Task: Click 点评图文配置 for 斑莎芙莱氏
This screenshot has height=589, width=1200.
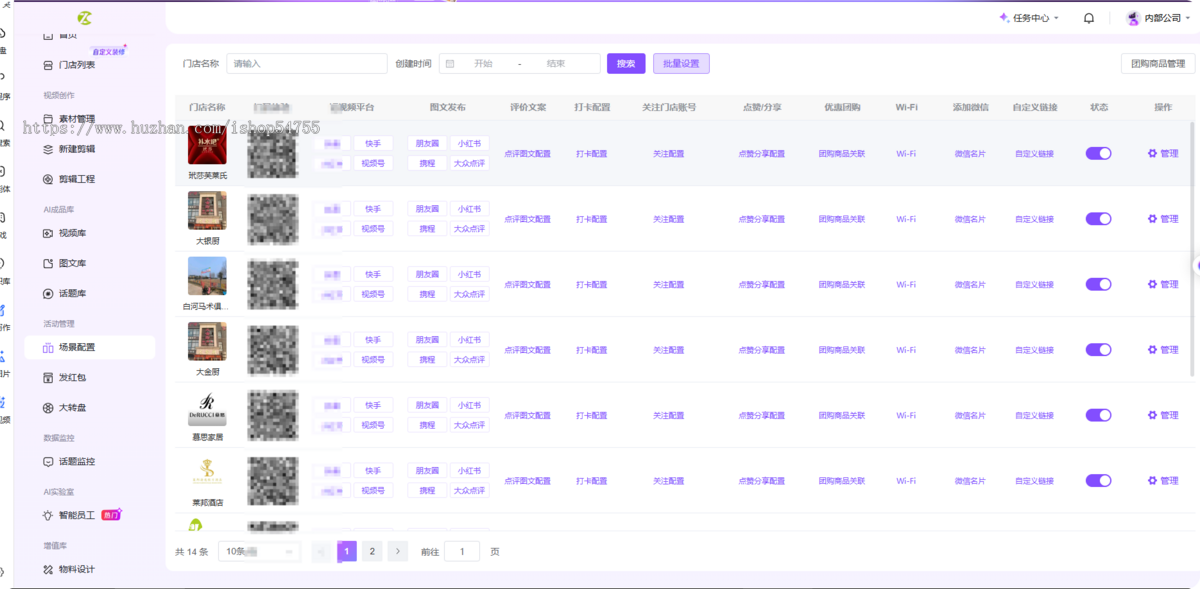Action: (527, 154)
